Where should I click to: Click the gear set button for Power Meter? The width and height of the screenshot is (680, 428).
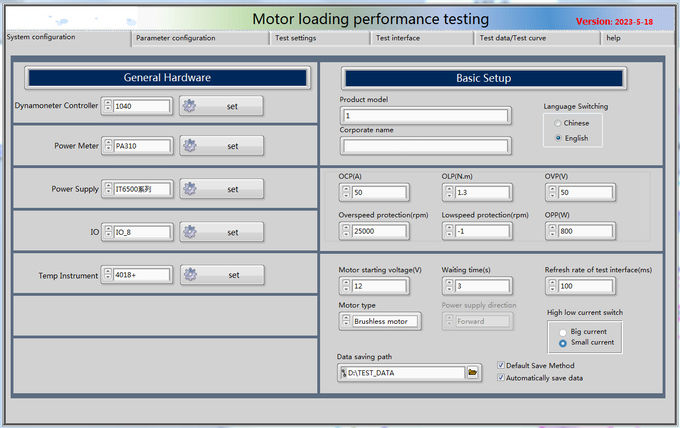point(221,146)
